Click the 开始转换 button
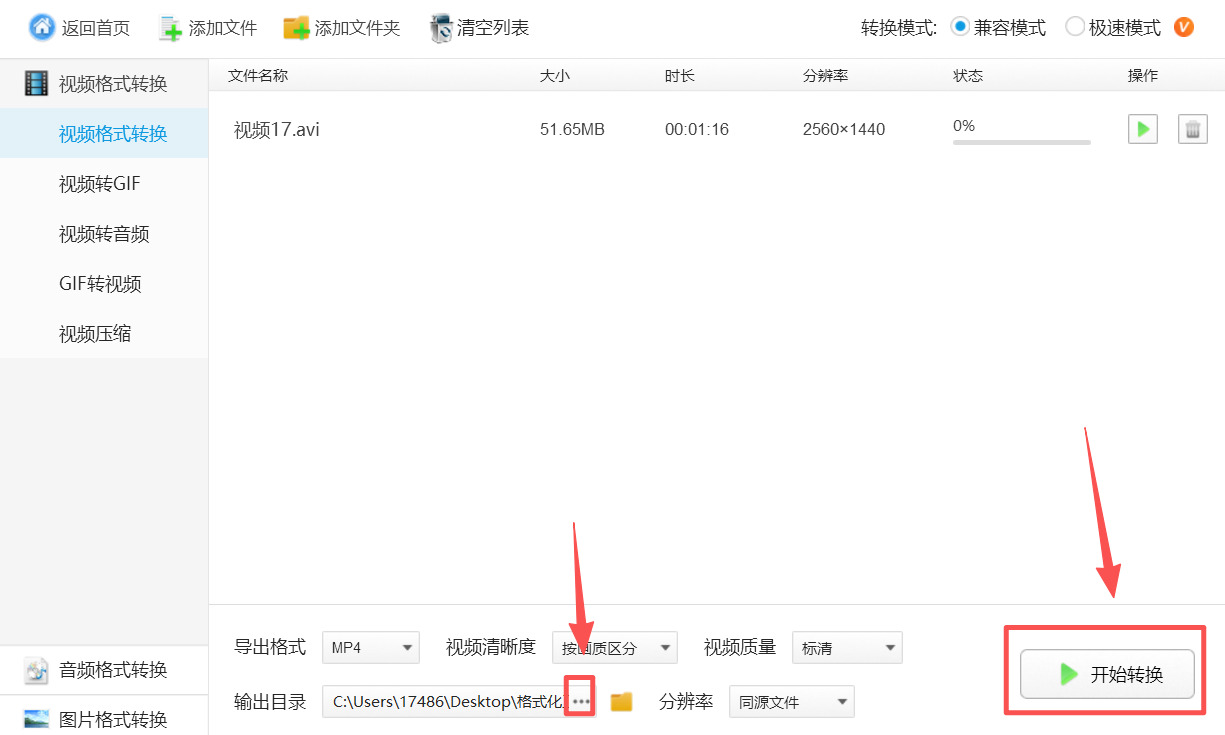This screenshot has height=735, width=1225. point(1107,674)
